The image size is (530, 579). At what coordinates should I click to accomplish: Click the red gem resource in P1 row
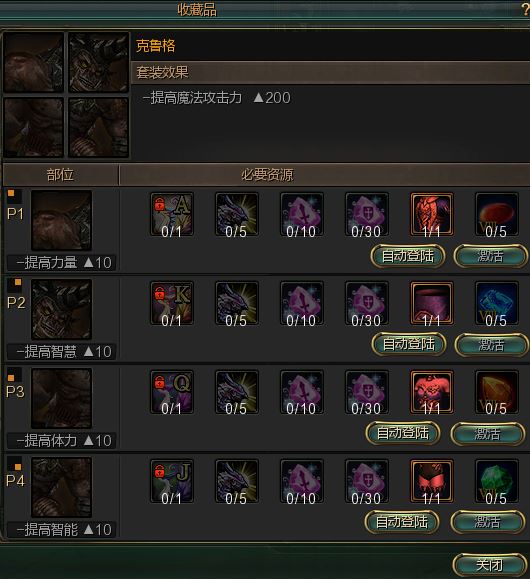(497, 214)
